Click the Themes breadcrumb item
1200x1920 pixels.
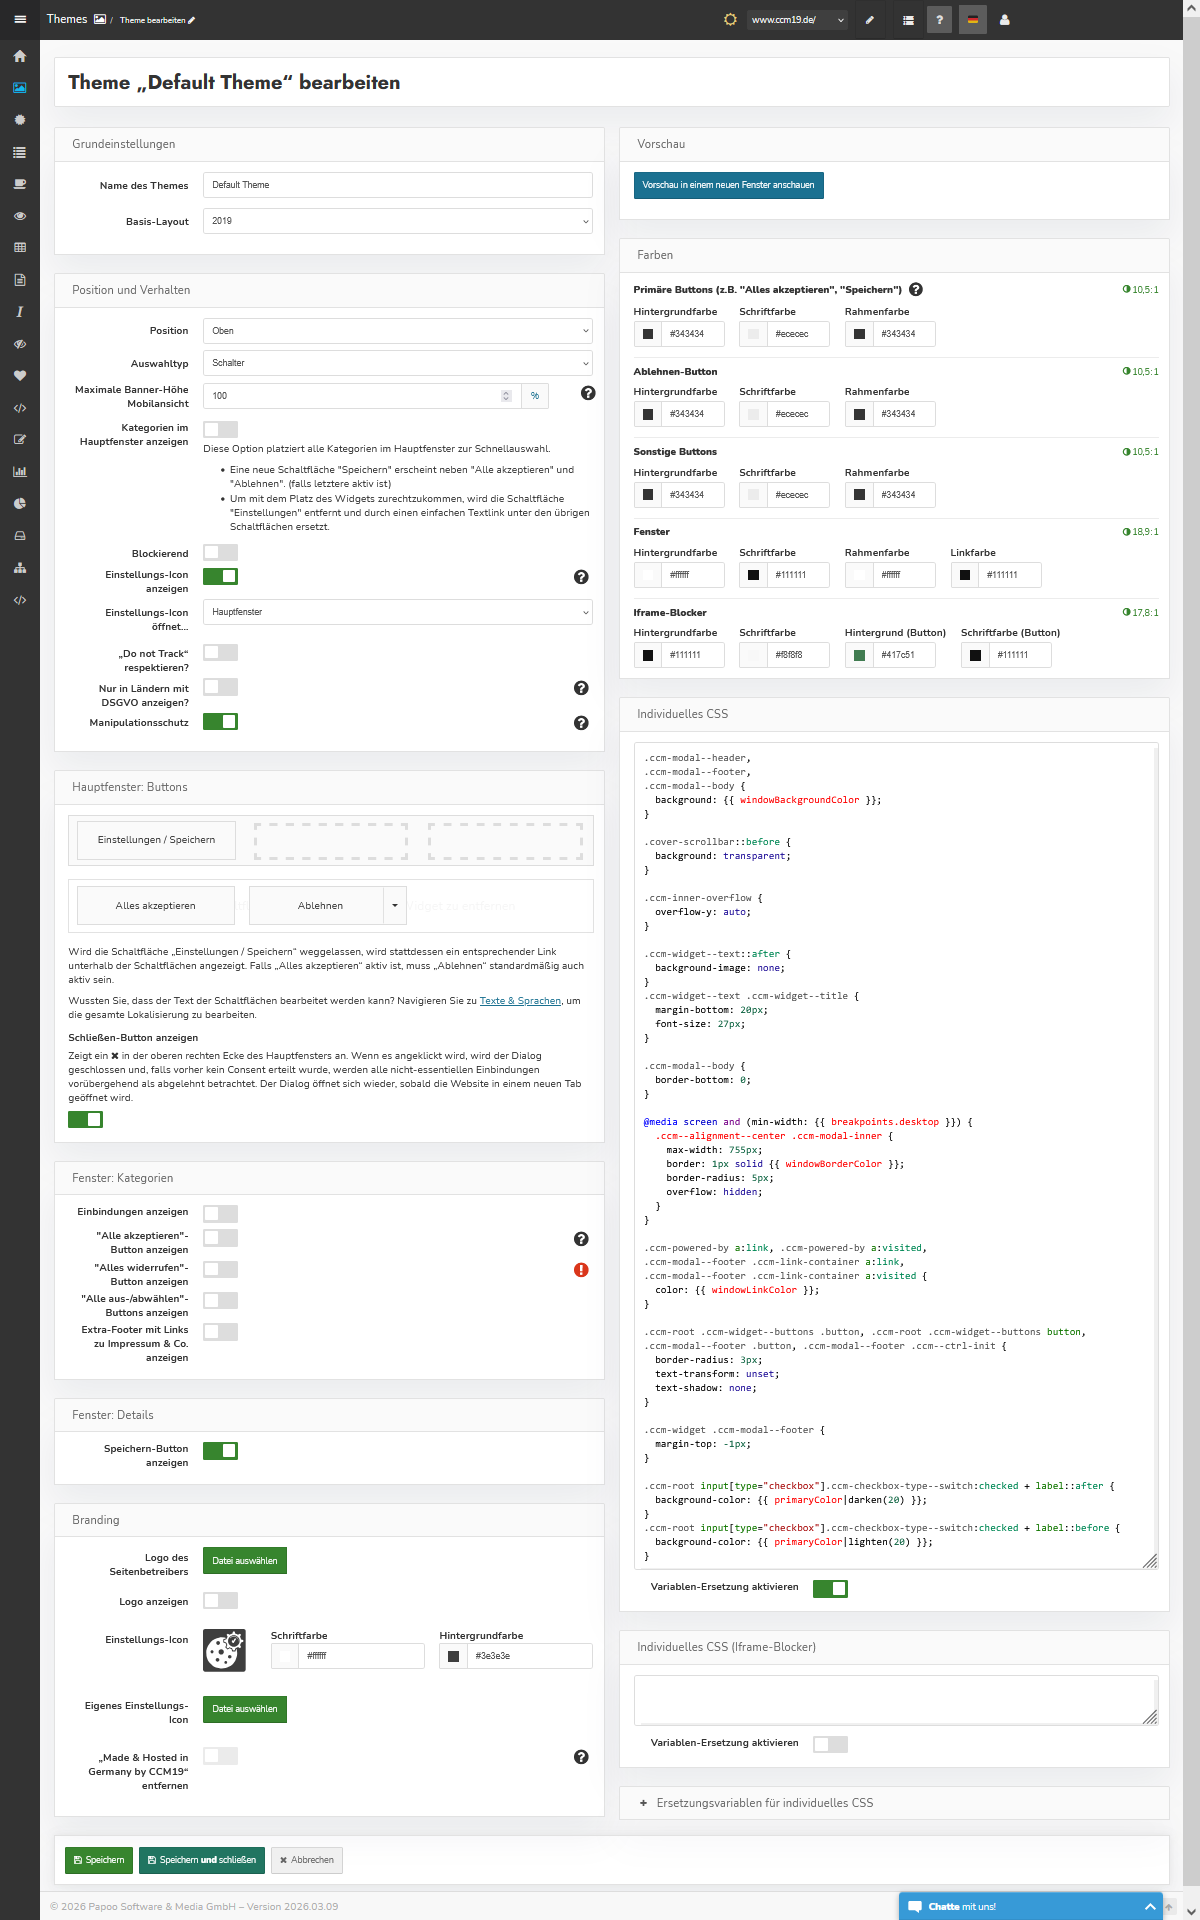pyautogui.click(x=67, y=20)
